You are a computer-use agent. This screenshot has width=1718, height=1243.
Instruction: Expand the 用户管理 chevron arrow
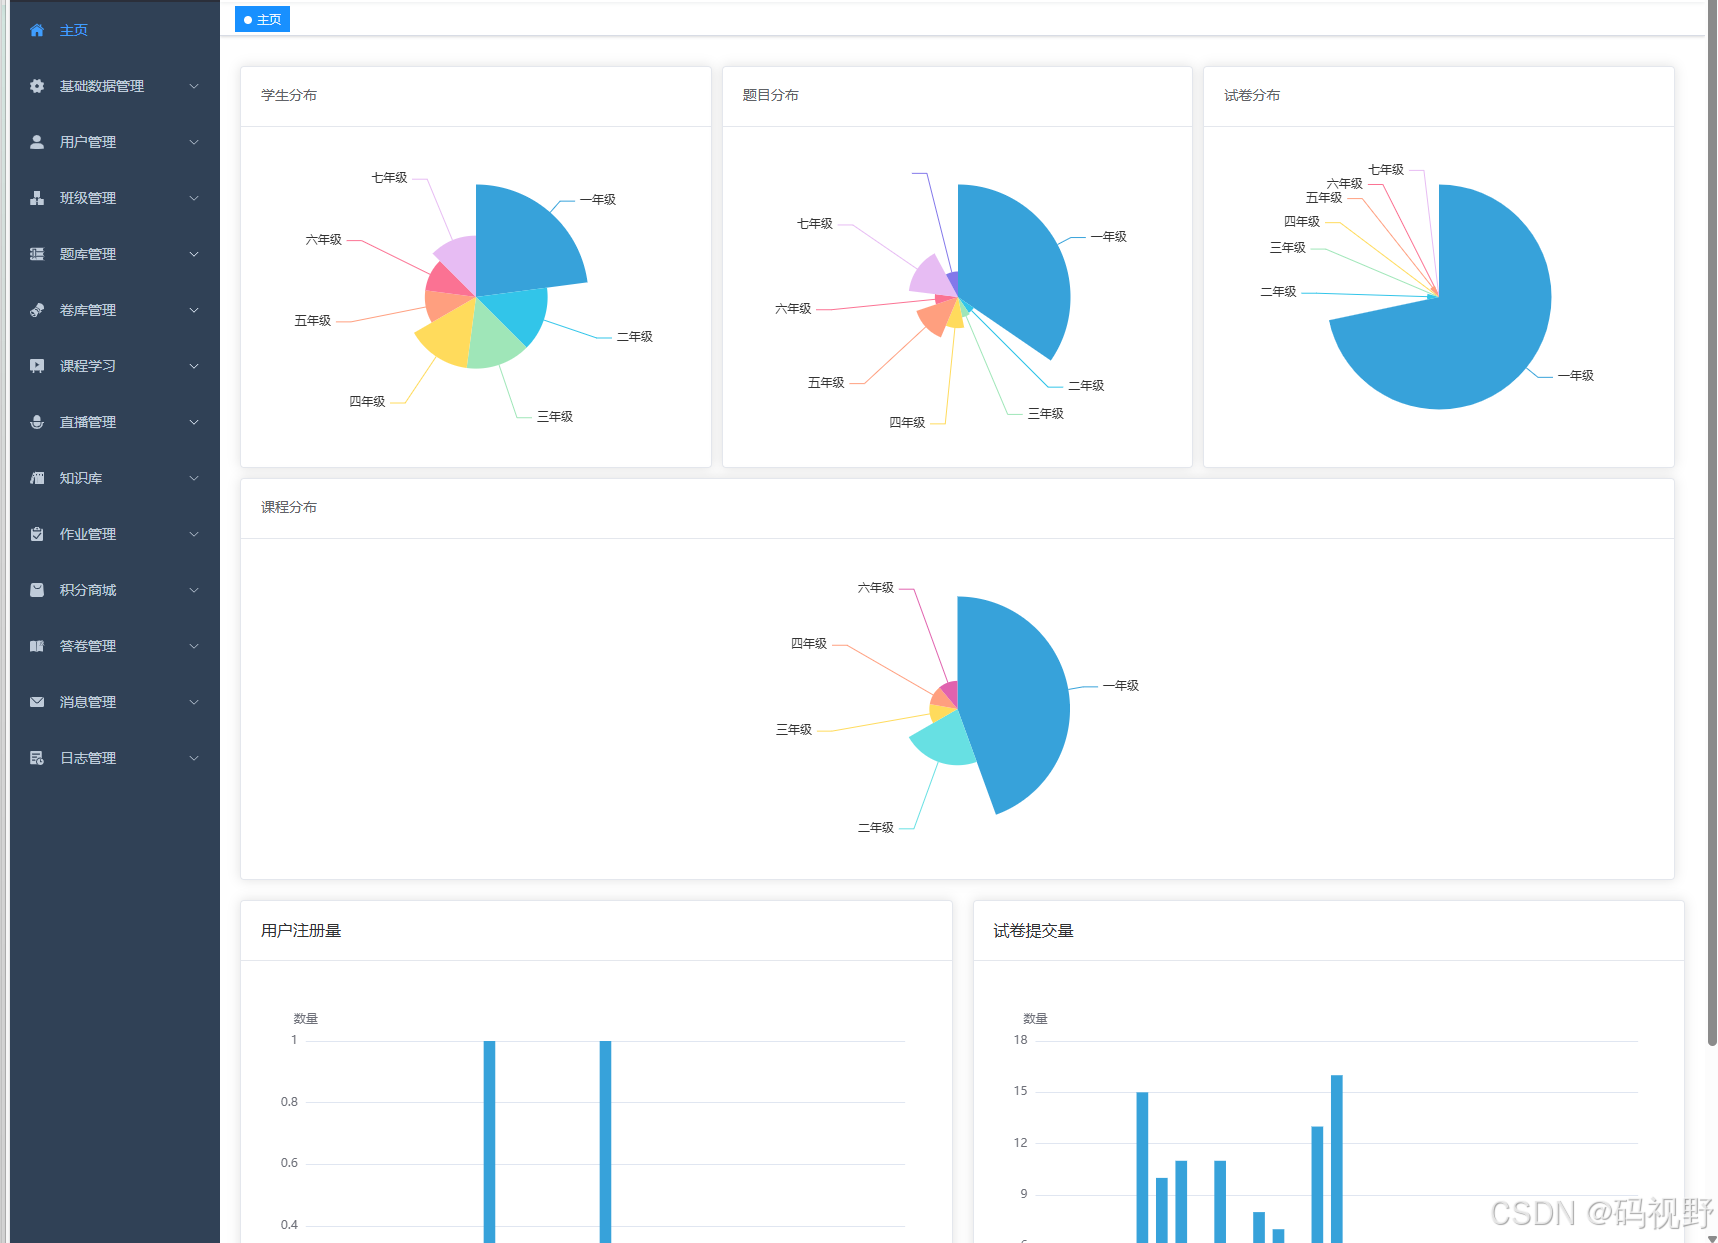[x=194, y=142]
